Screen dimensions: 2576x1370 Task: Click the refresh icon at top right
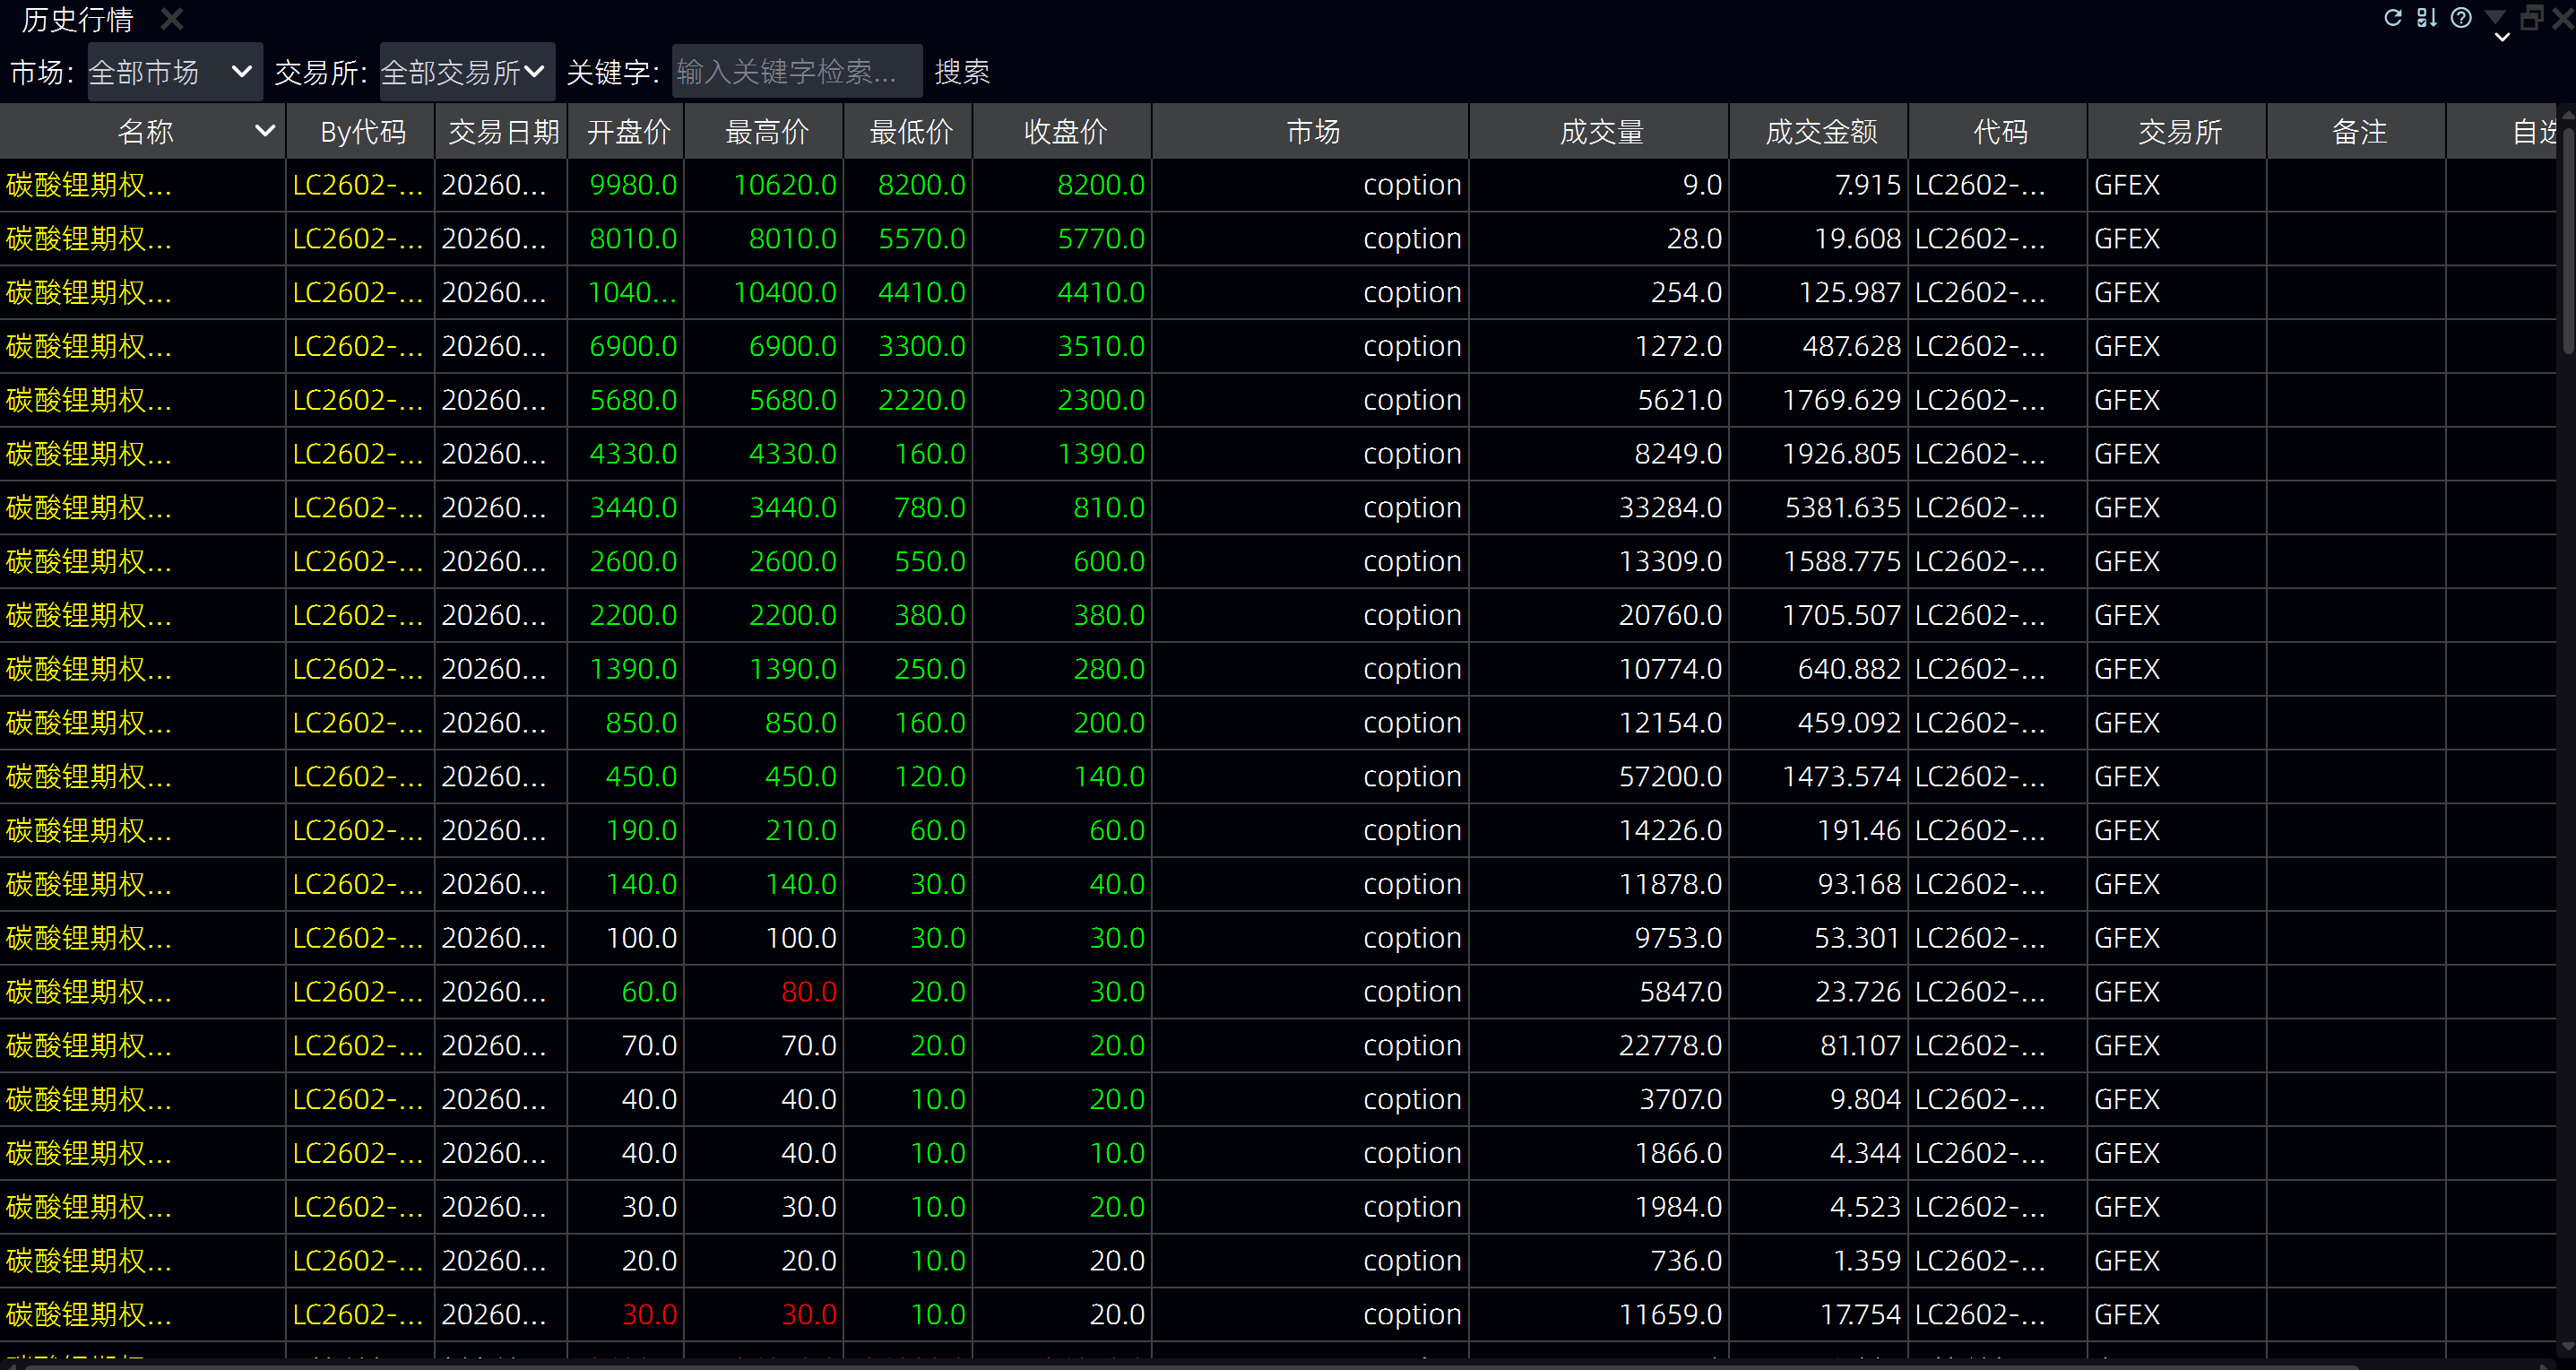pos(2393,17)
